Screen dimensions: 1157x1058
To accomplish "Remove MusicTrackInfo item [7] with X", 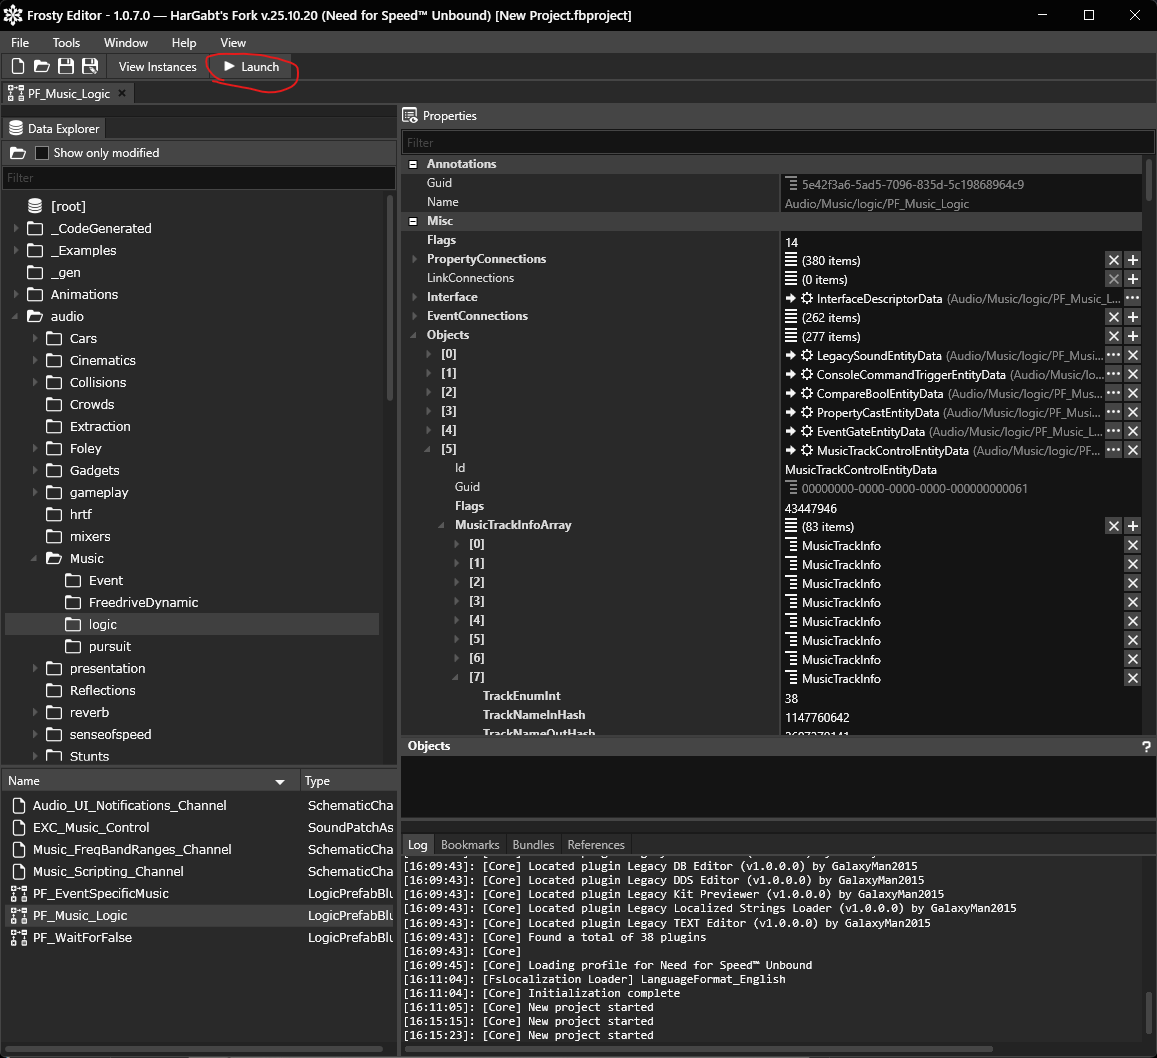I will (1133, 678).
